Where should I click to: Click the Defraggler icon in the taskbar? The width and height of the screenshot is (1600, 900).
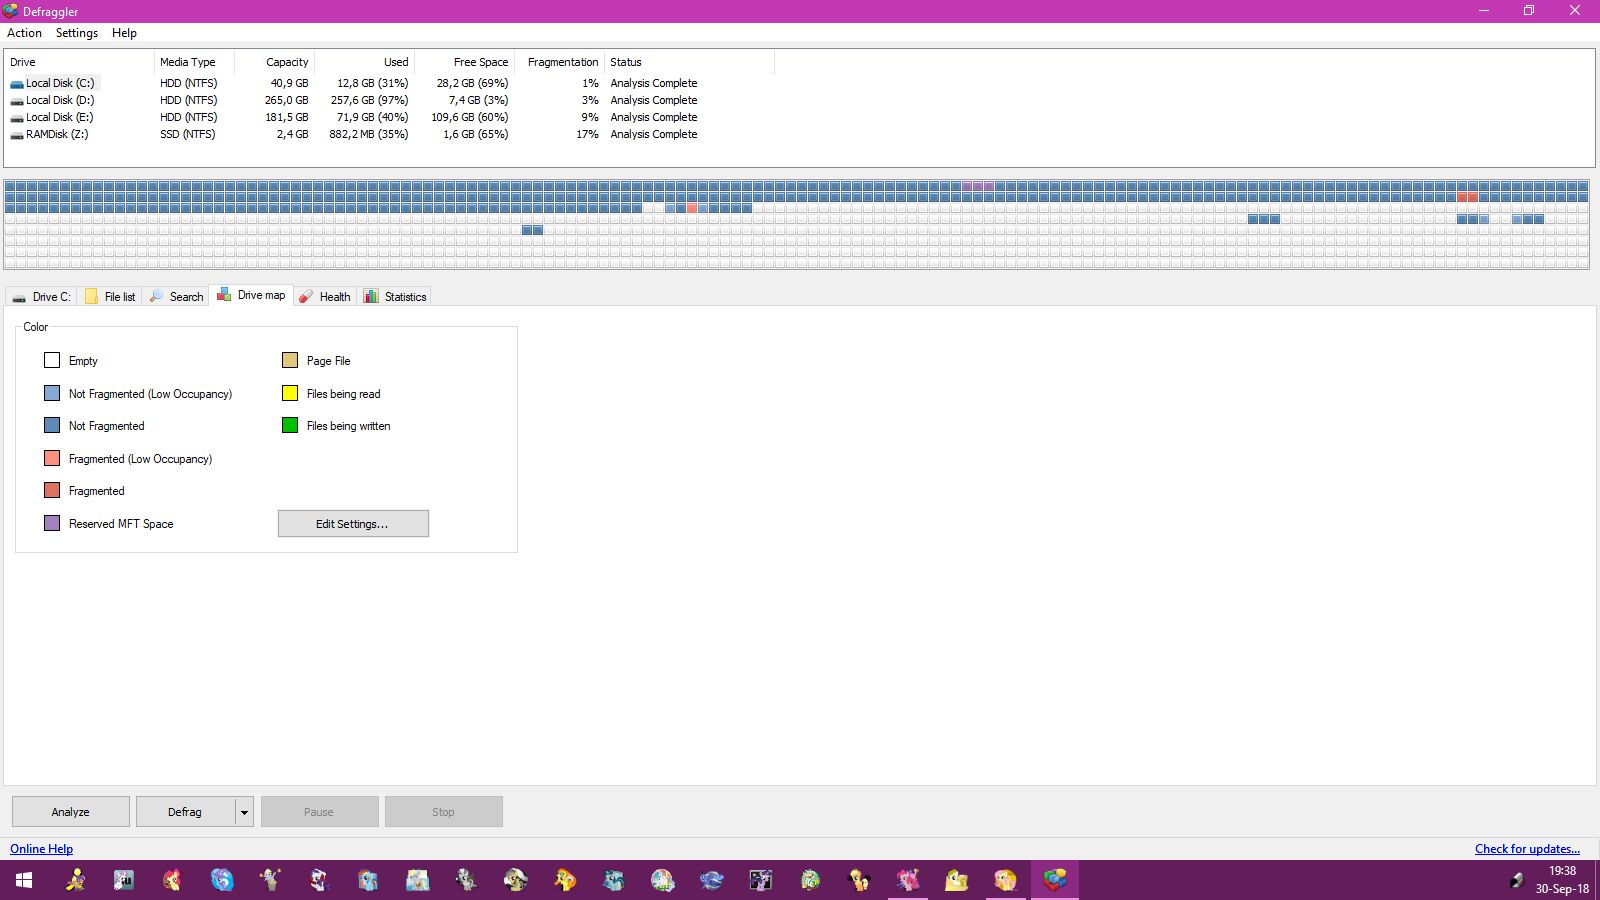1055,880
